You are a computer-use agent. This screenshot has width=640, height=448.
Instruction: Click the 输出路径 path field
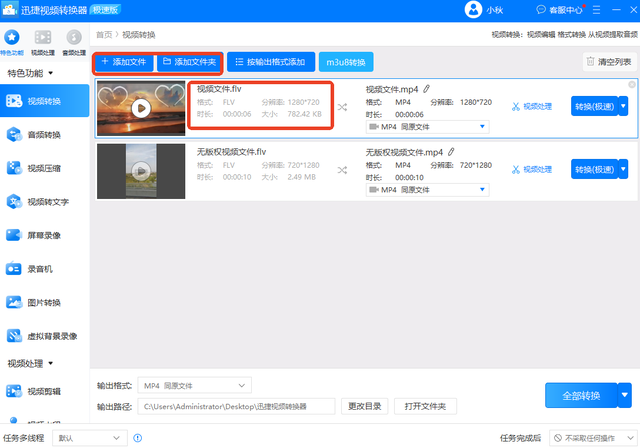pyautogui.click(x=236, y=406)
